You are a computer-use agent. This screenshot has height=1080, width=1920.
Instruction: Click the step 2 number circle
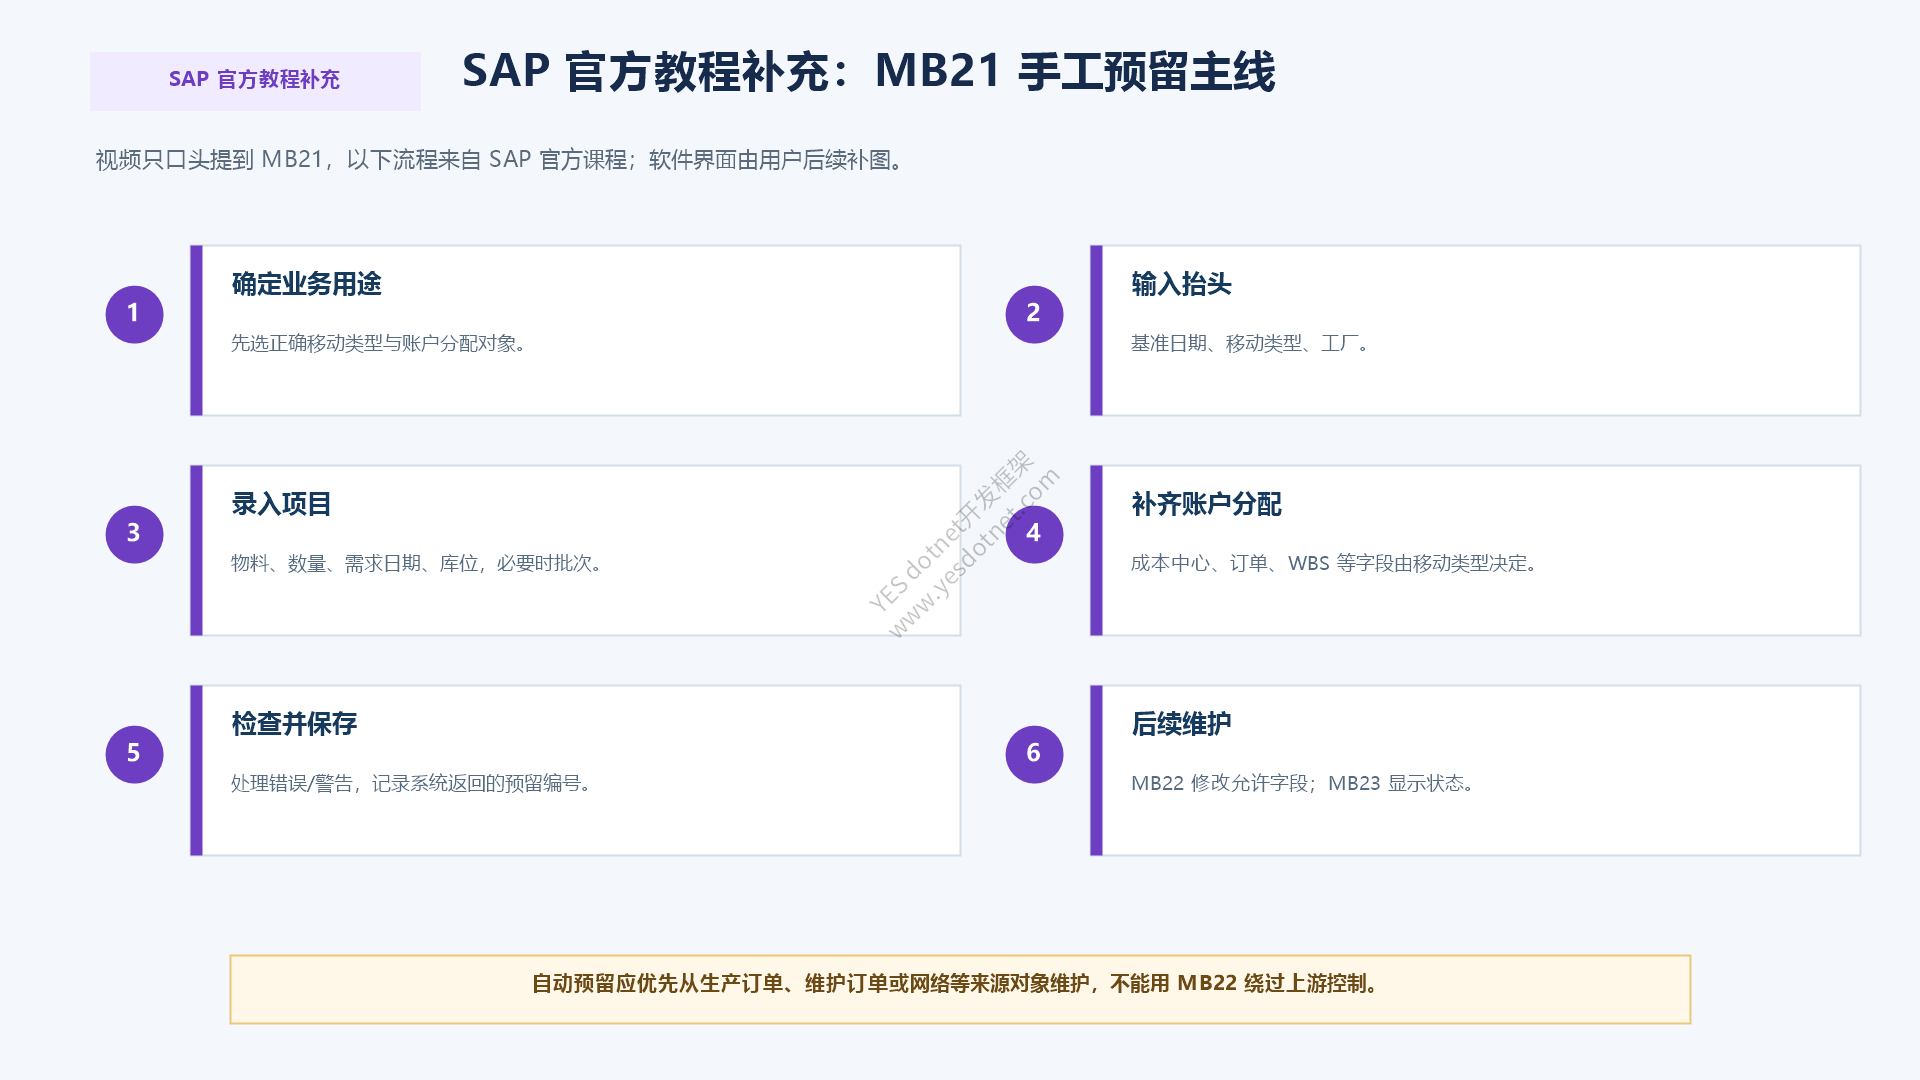pos(1034,314)
